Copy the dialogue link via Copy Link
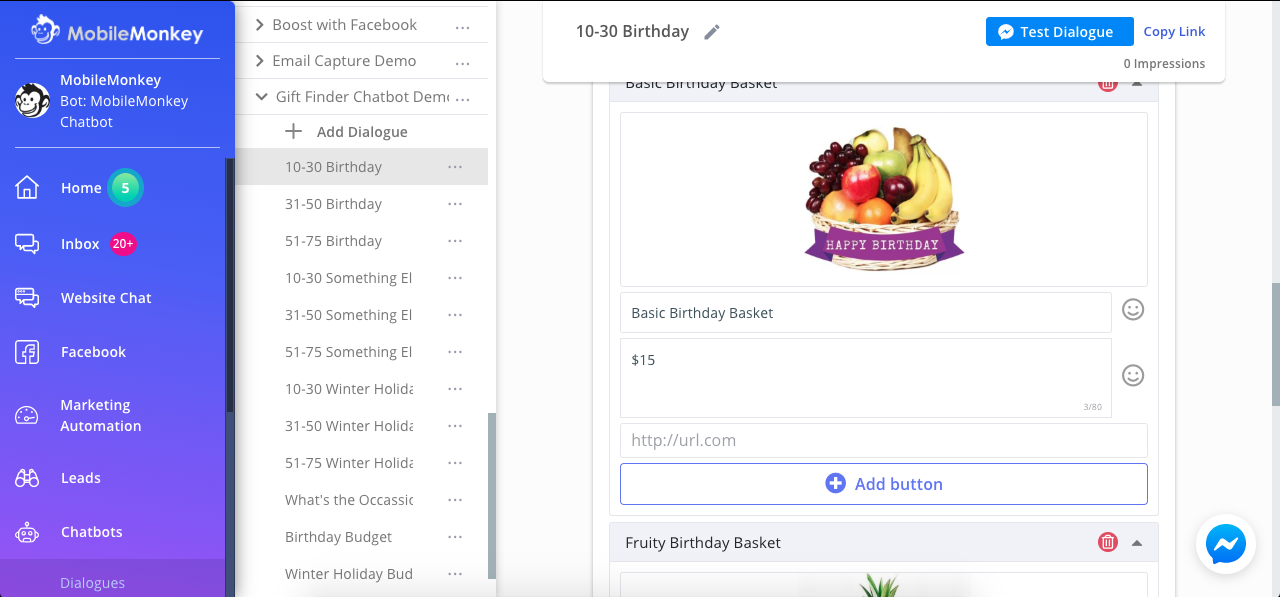 click(1174, 31)
